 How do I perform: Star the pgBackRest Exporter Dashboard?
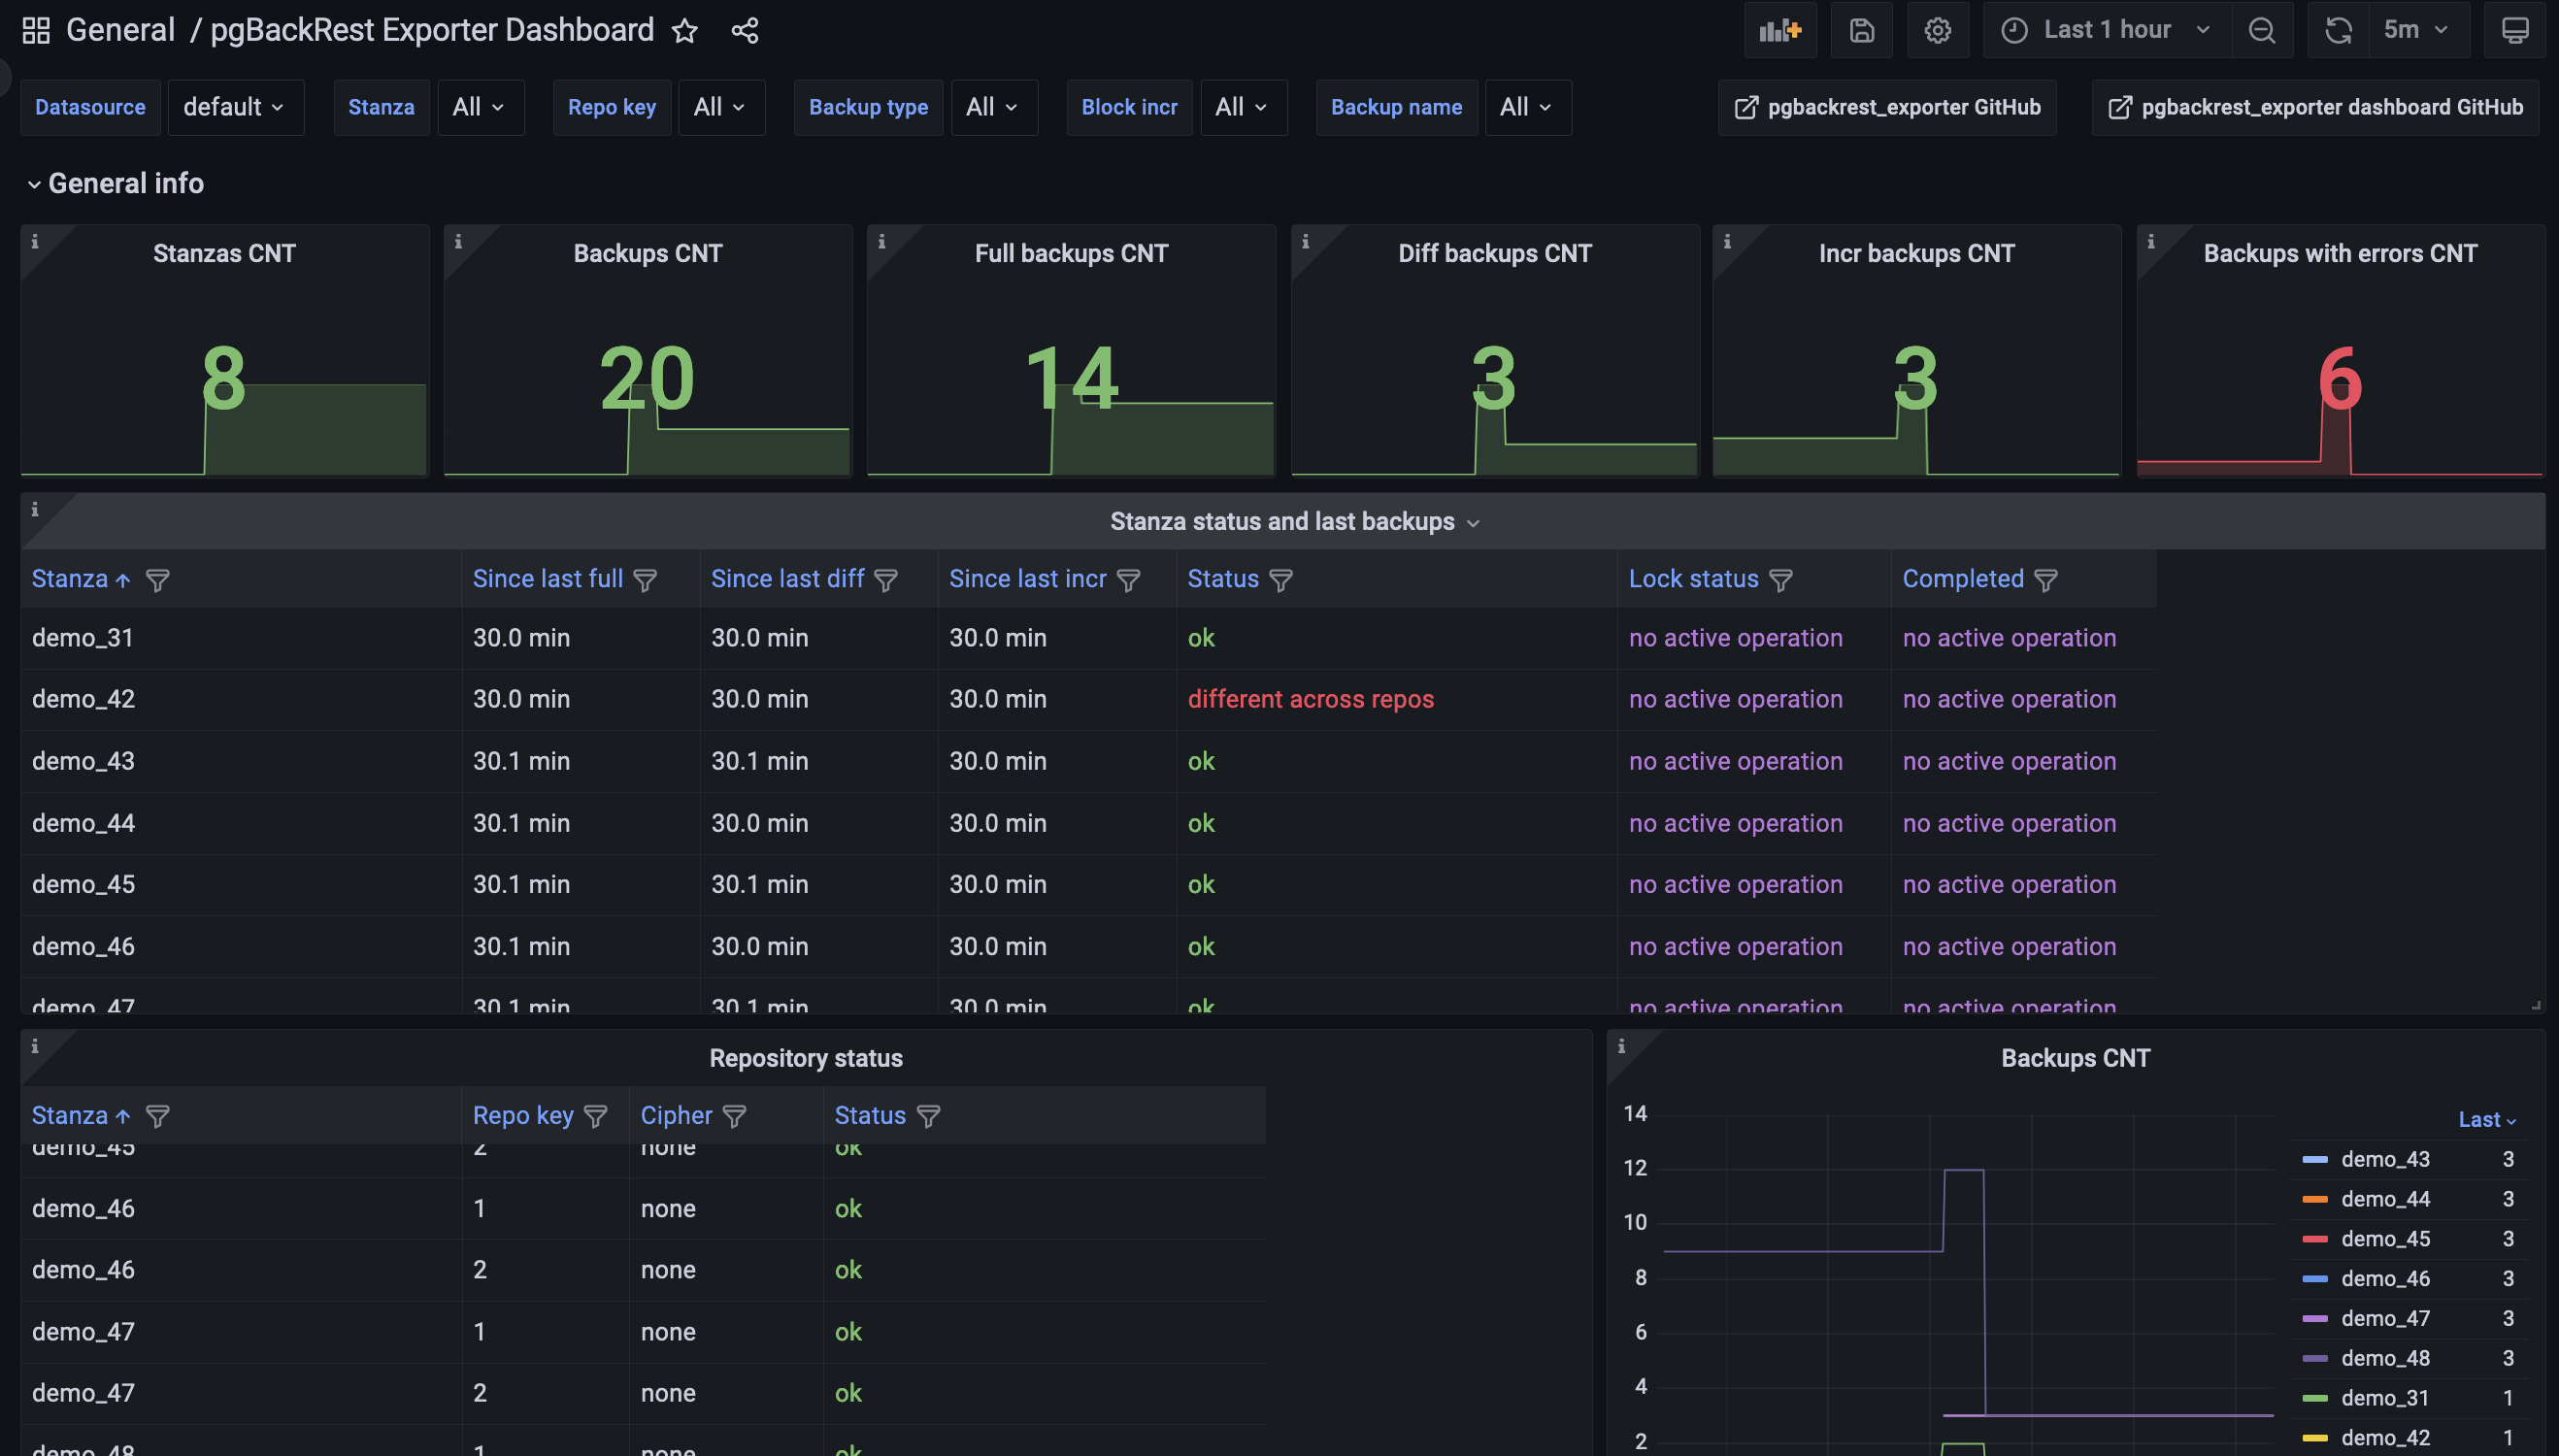[x=685, y=30]
